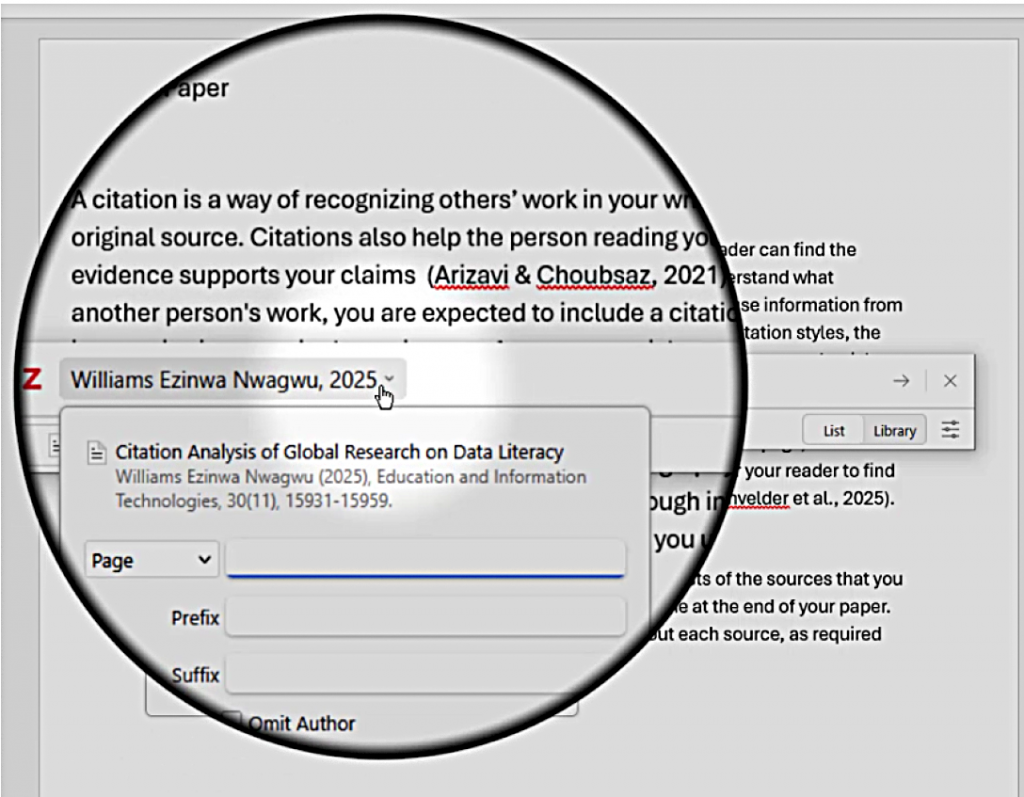1024x797 pixels.
Task: Click the red Zotero Z icon
Action: (x=33, y=380)
